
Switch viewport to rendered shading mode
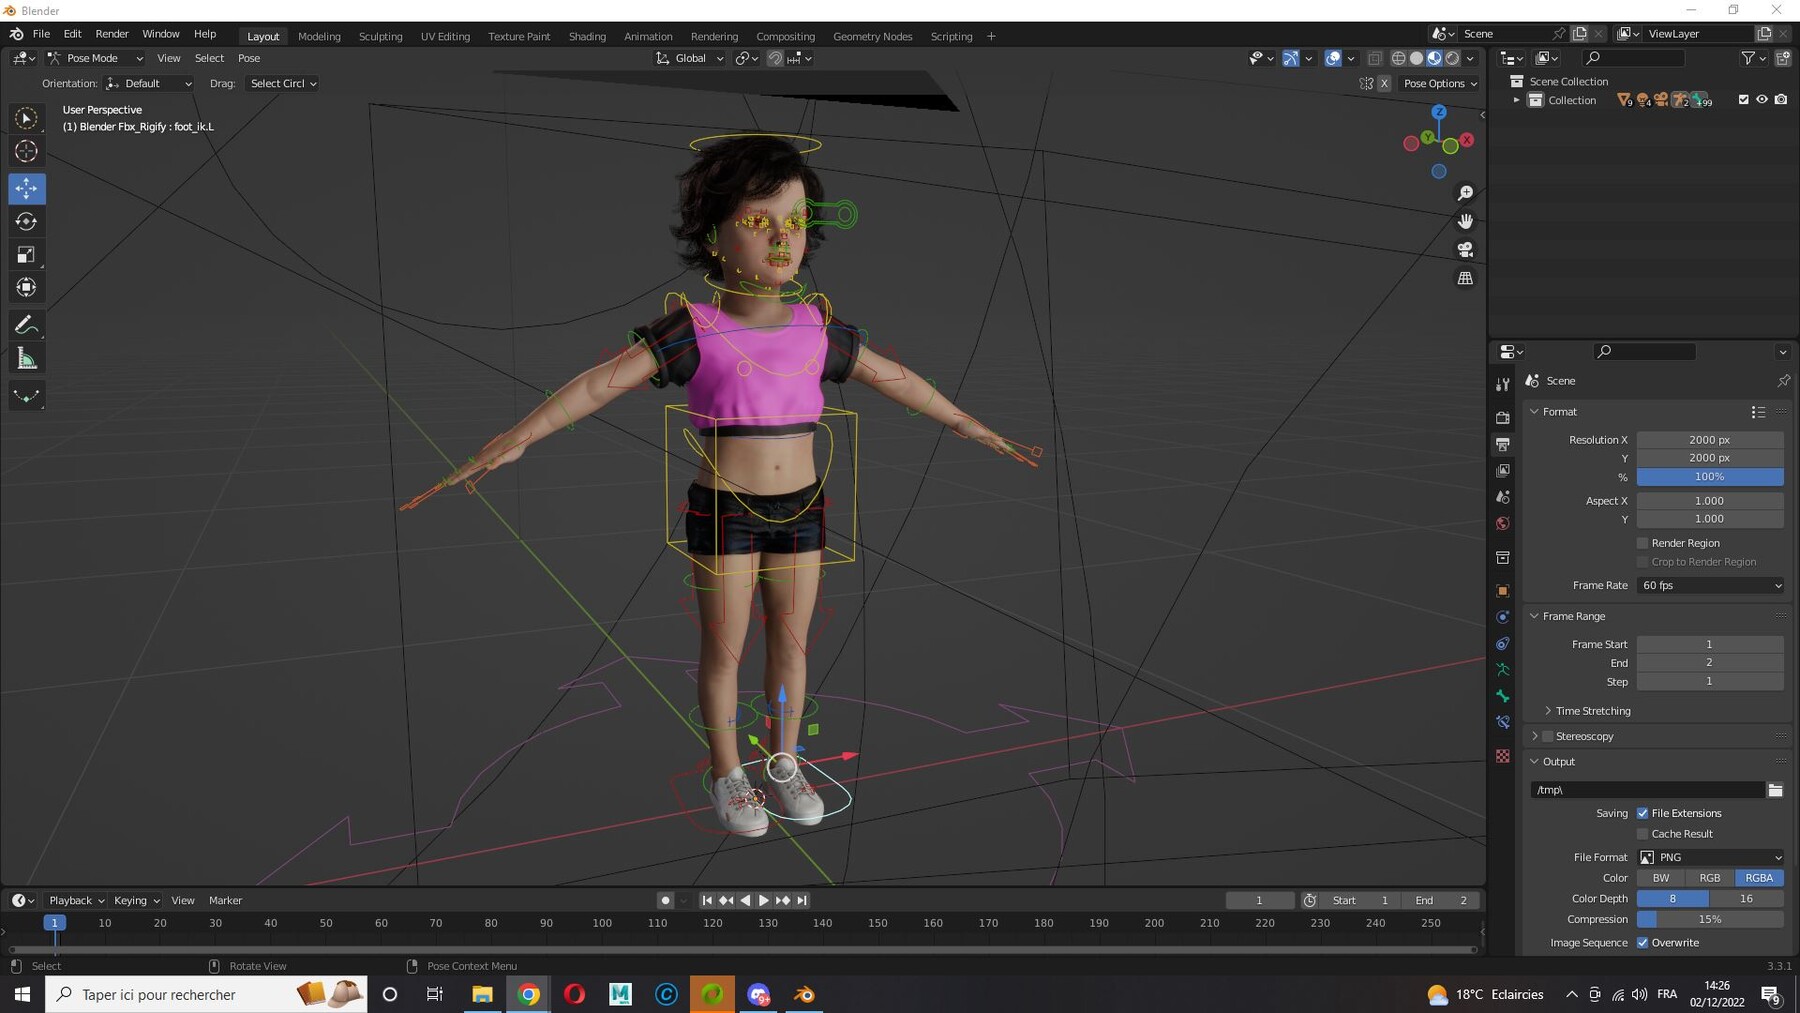click(1453, 58)
